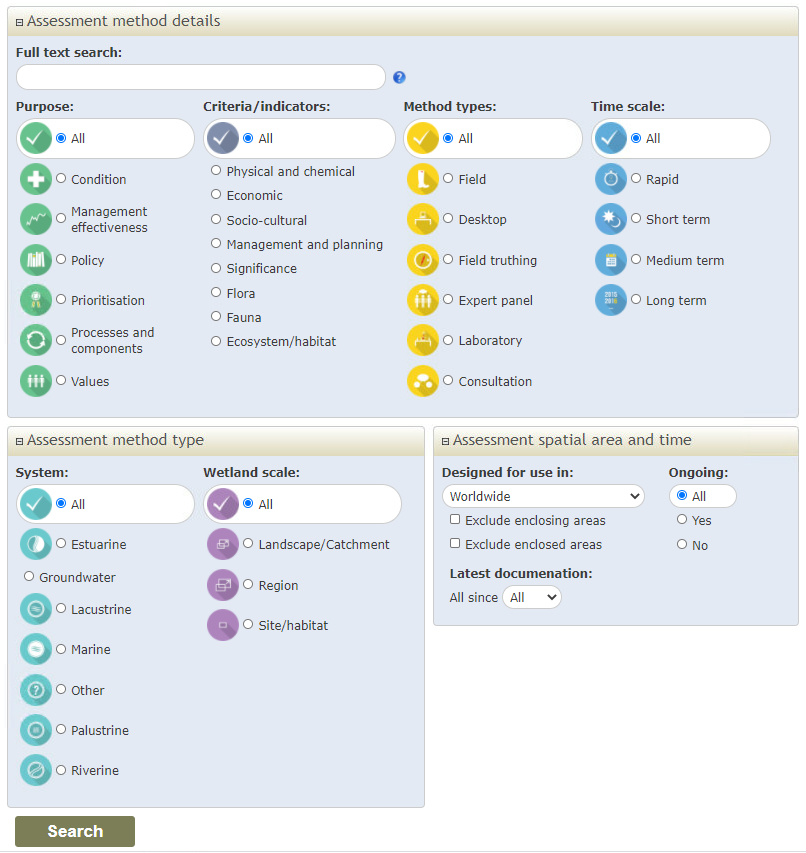Viewport: 806px width, 853px height.
Task: Click the Rapid stopwatch icon
Action: (611, 179)
